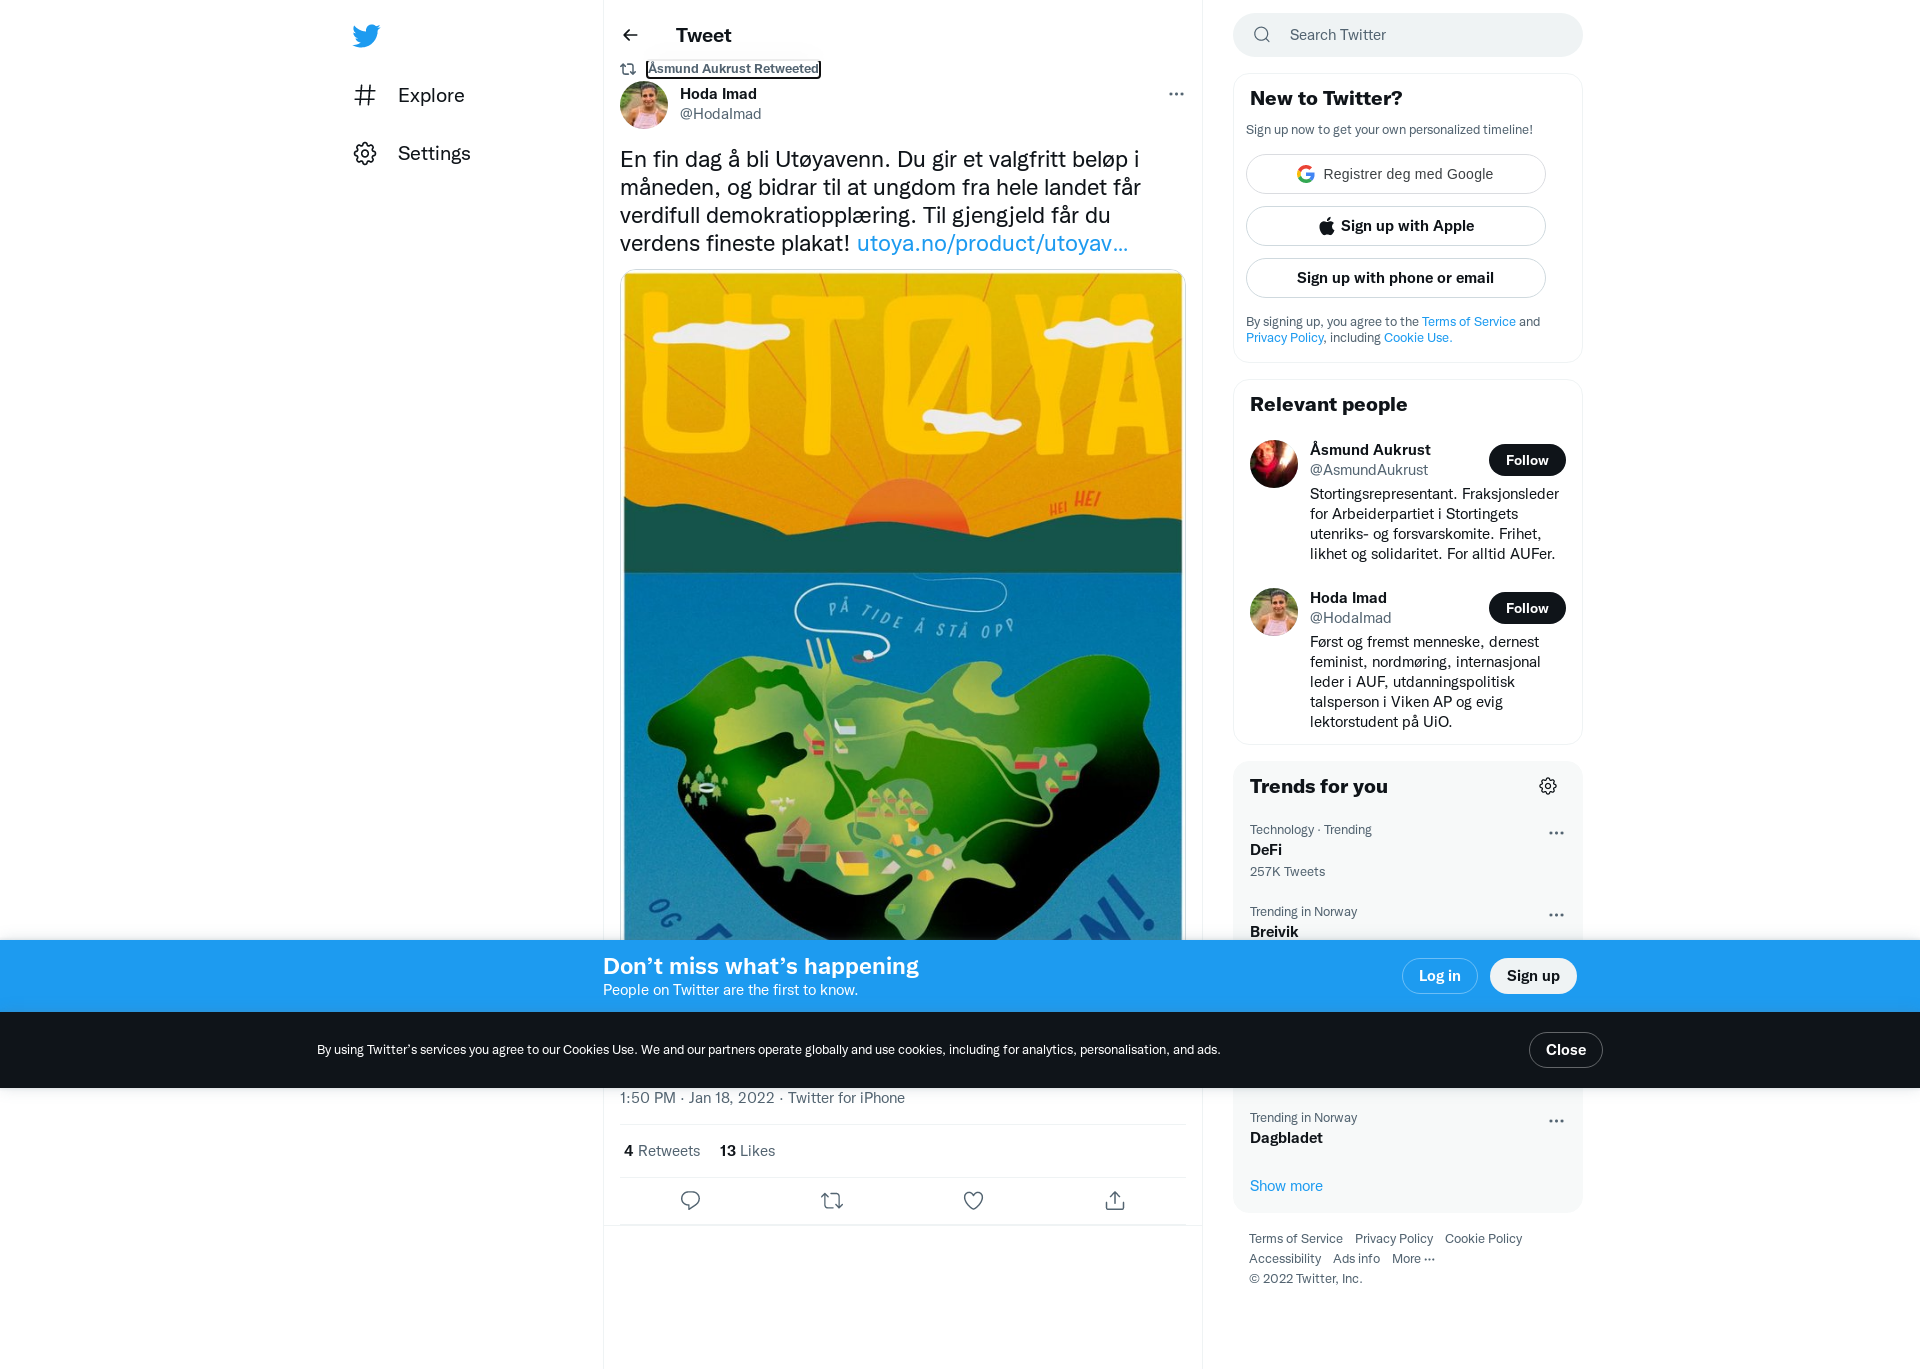The height and width of the screenshot is (1369, 1920).
Task: Open Hoda Imad's profile avatar in tweet
Action: [644, 104]
